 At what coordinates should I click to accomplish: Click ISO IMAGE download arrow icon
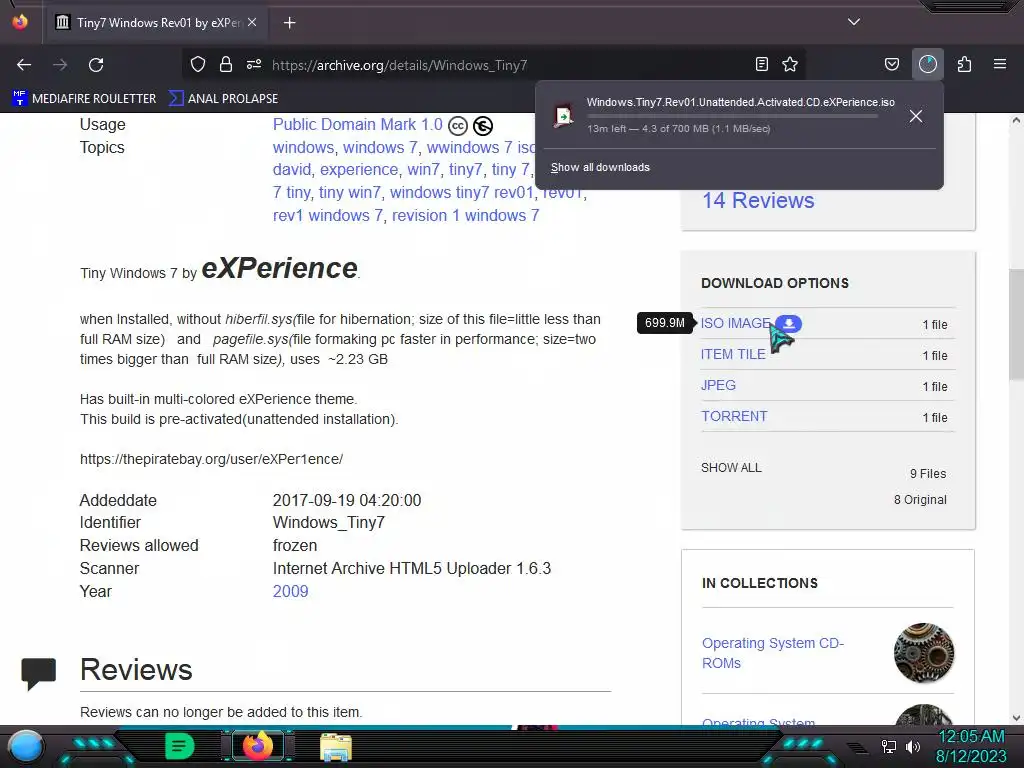click(x=789, y=323)
